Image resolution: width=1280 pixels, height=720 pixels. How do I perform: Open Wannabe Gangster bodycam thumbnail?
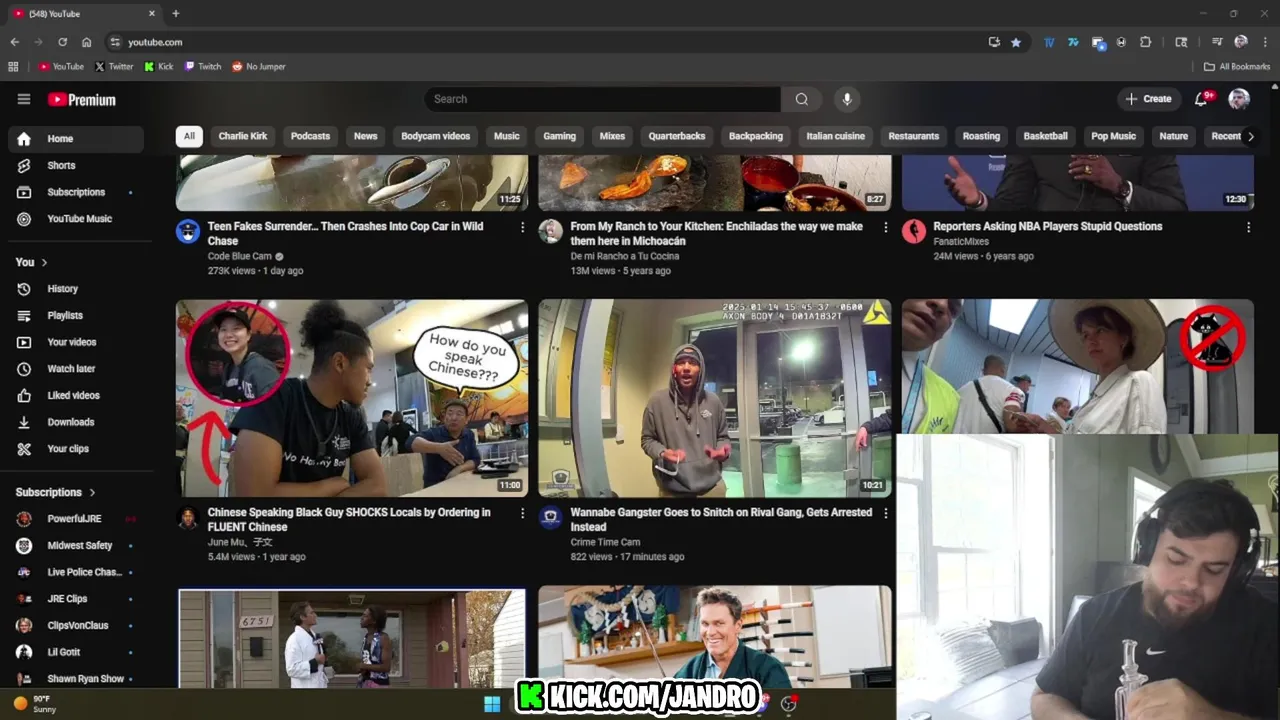(x=715, y=398)
